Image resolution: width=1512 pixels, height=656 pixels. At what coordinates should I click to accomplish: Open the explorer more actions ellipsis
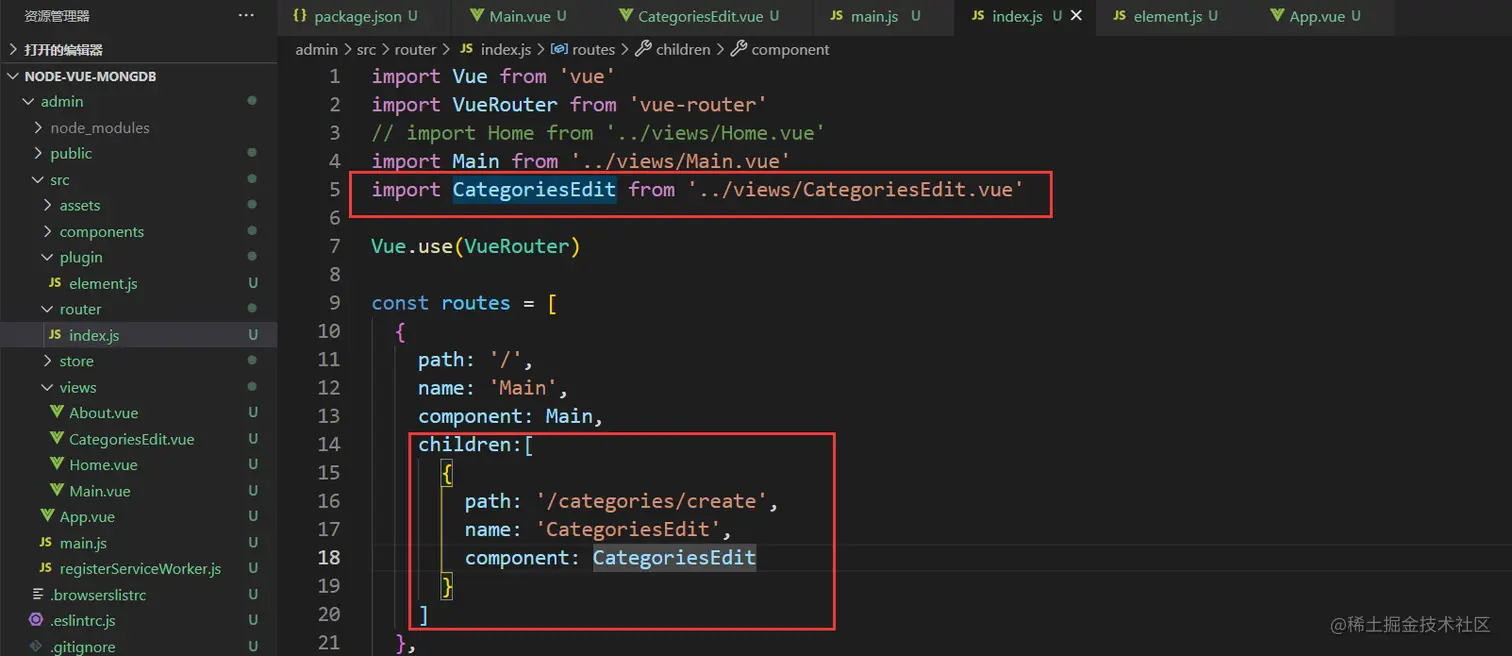(246, 16)
